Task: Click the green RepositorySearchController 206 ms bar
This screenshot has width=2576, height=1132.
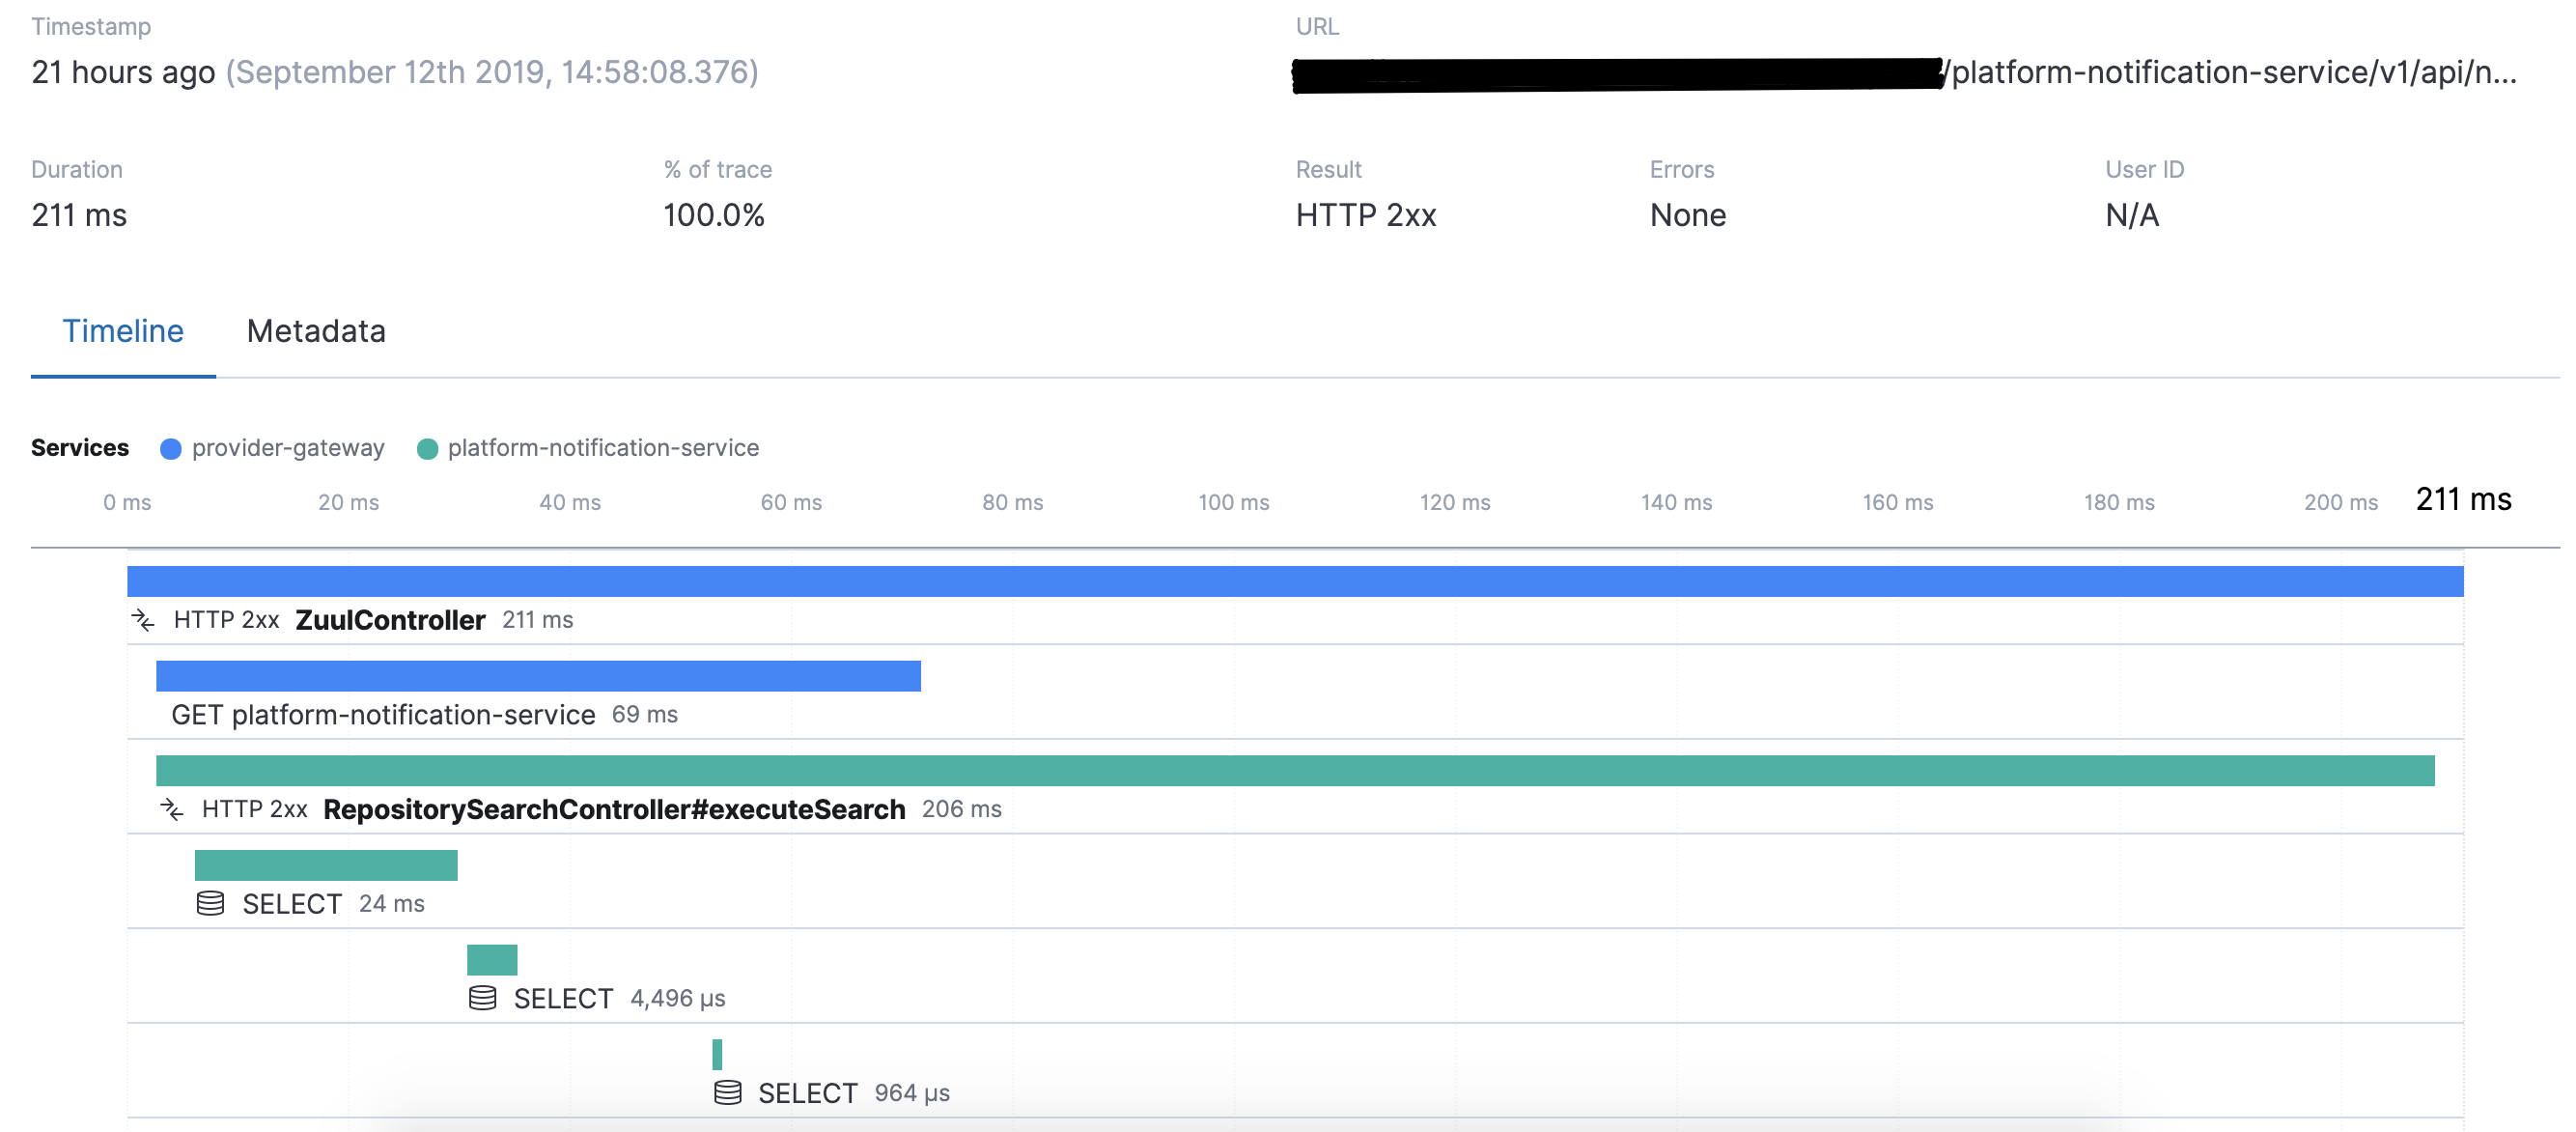Action: 1294,771
